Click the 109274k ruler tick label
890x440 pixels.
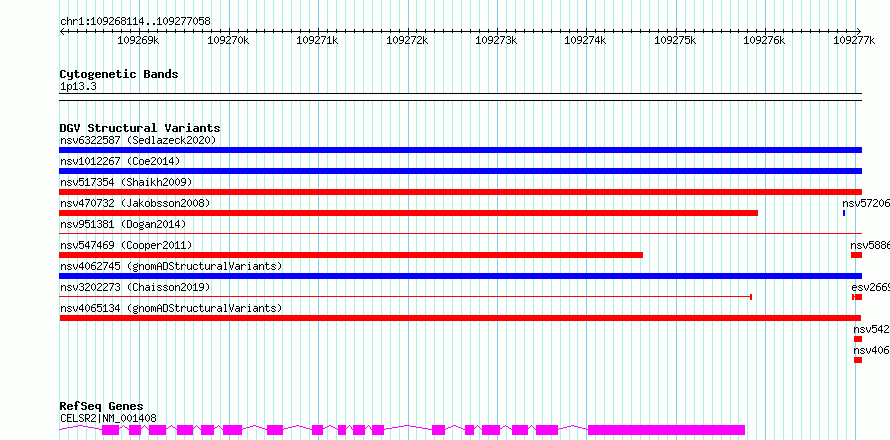586,40
